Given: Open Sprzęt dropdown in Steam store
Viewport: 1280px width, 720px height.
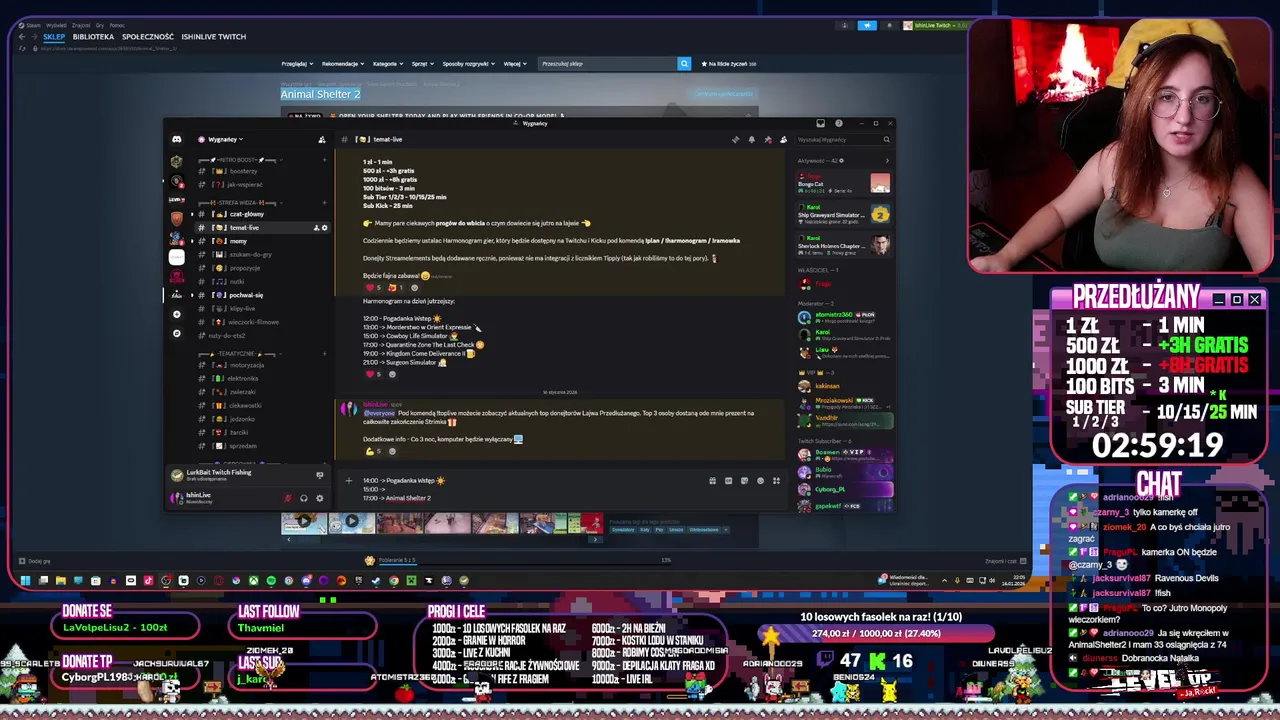Looking at the screenshot, I should pyautogui.click(x=423, y=64).
